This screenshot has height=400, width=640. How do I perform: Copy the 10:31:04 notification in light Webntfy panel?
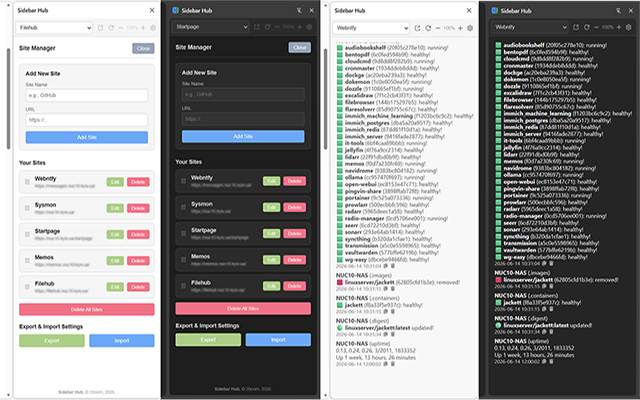[x=386, y=266]
